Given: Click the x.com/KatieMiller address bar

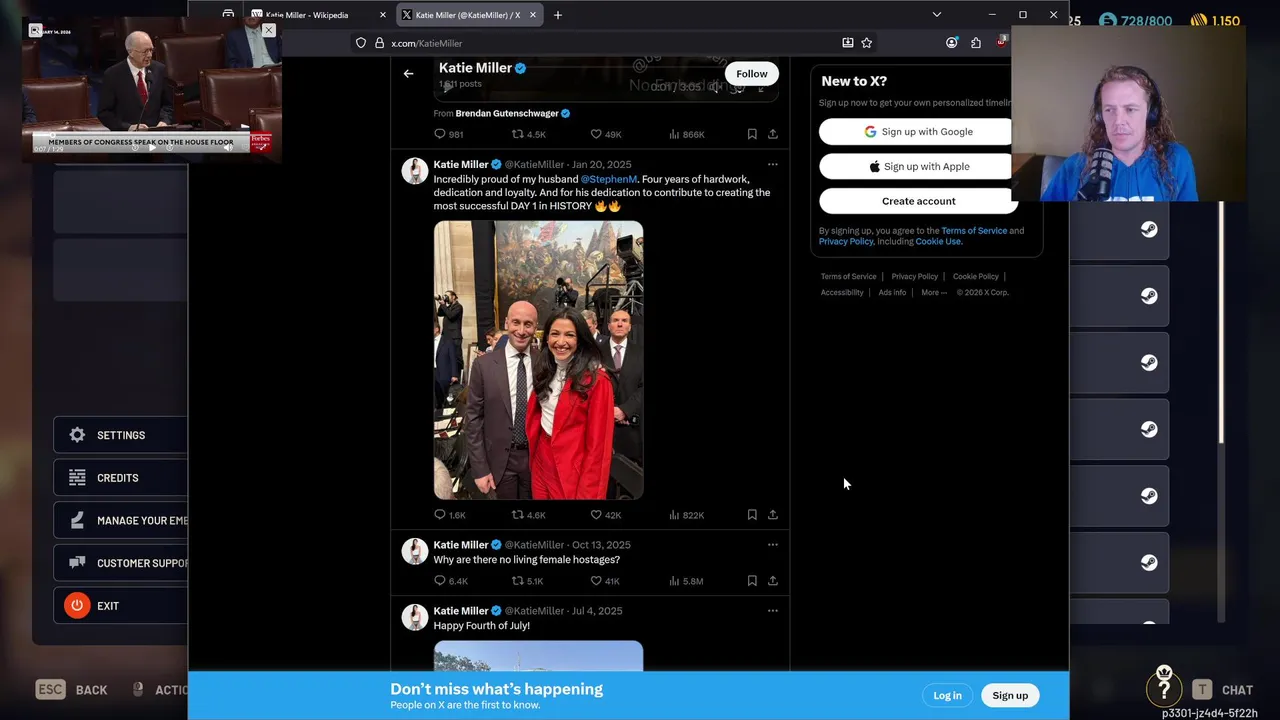Looking at the screenshot, I should click(x=610, y=43).
